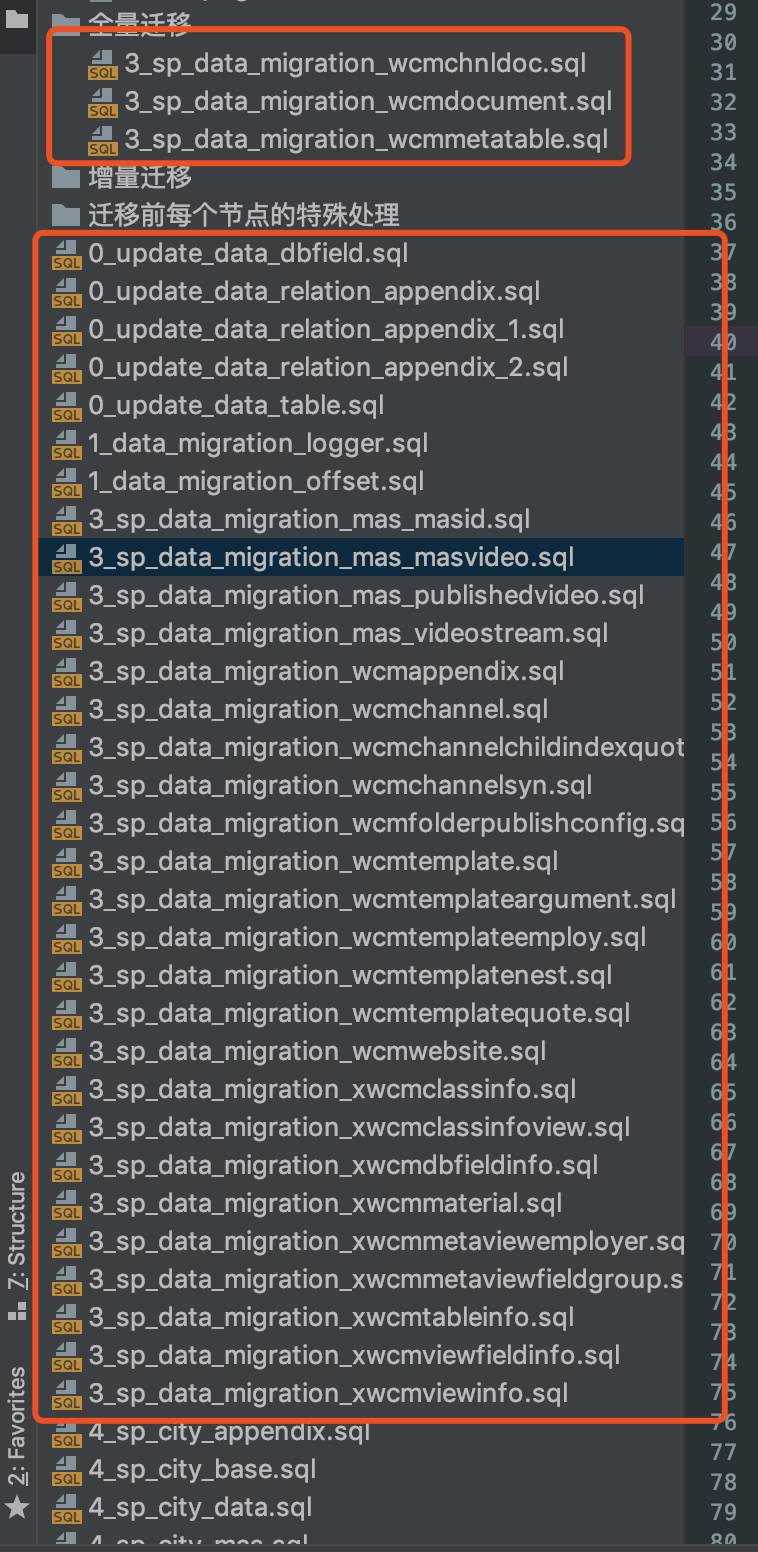This screenshot has height=1552, width=758.
Task: Choose 3_sp_data_migration_wcmtemplatenest.sql in the file list
Action: point(350,975)
